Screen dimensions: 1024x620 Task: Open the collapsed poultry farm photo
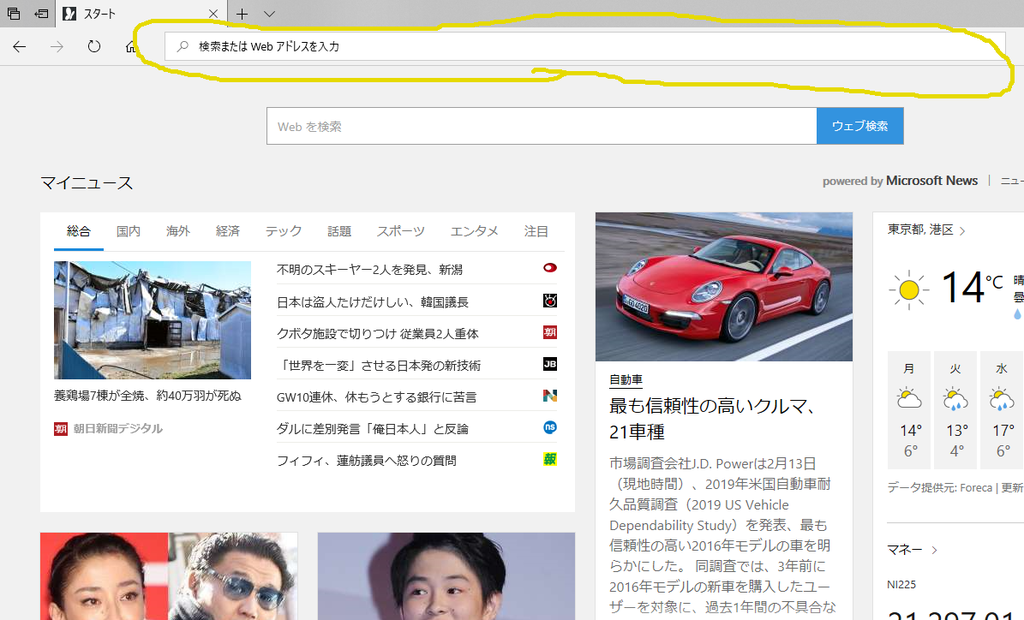tap(152, 320)
